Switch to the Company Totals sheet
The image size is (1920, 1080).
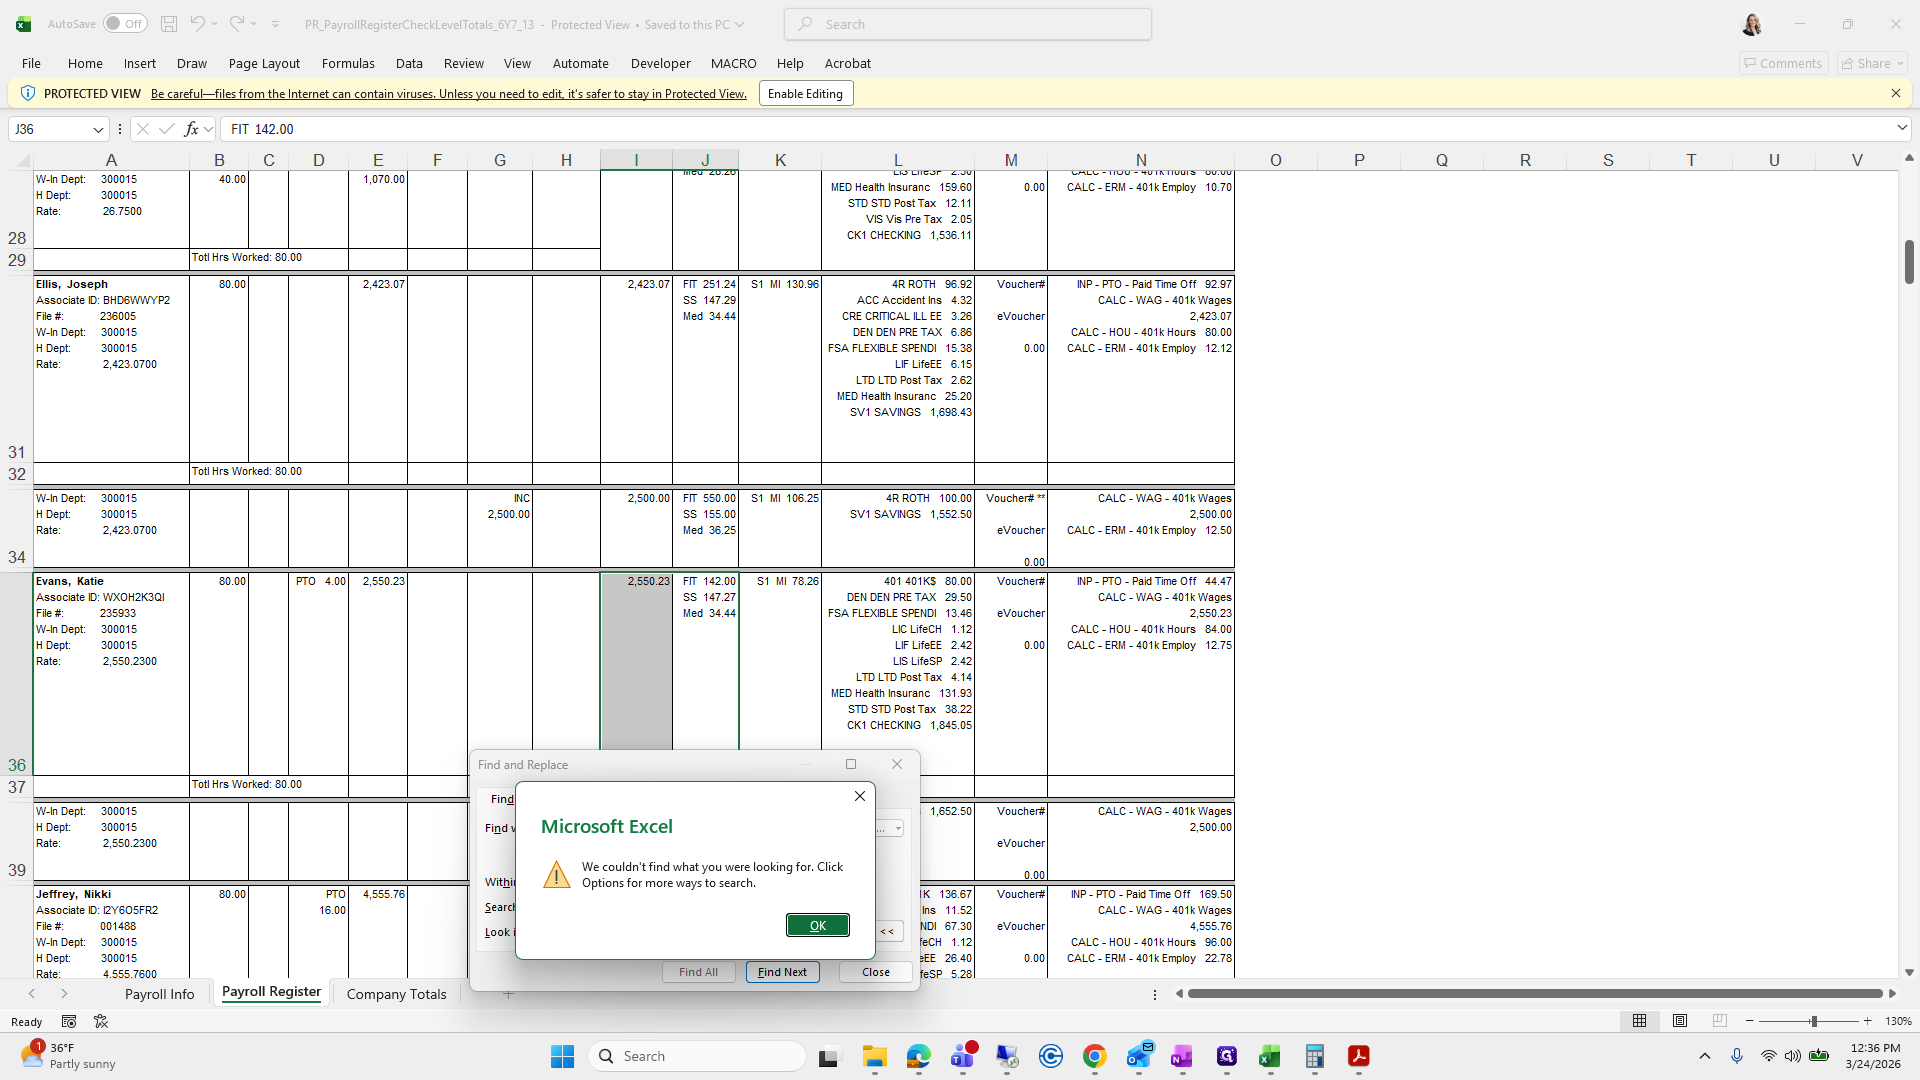pyautogui.click(x=396, y=994)
